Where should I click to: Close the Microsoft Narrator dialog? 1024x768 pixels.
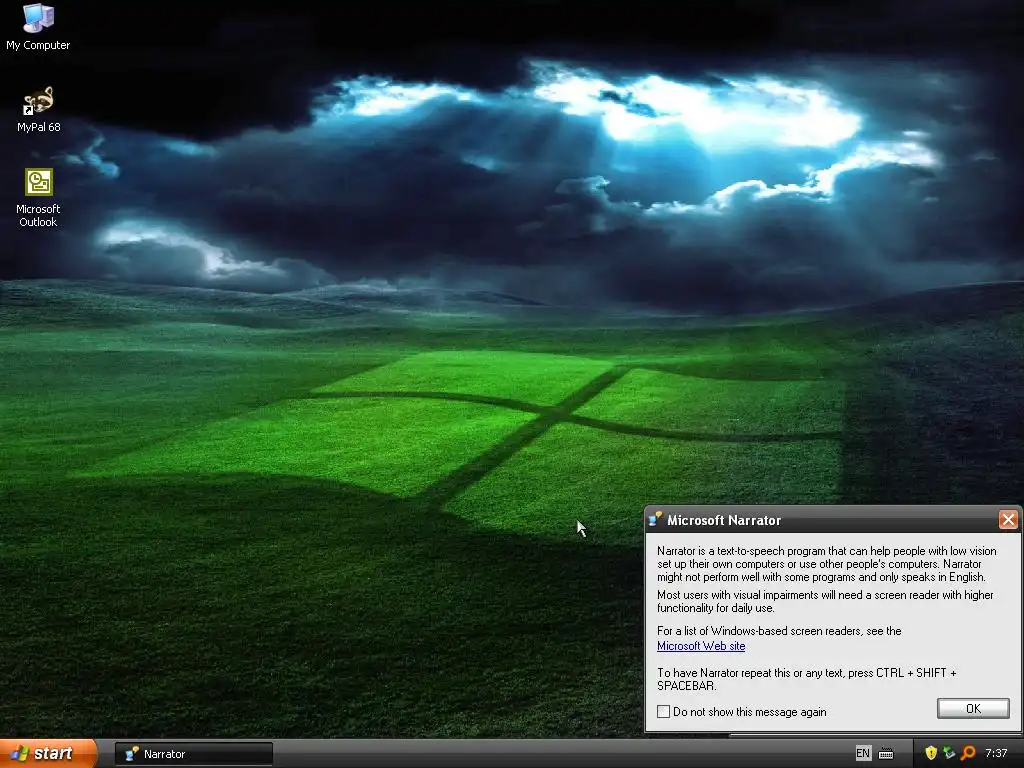pyautogui.click(x=1008, y=520)
